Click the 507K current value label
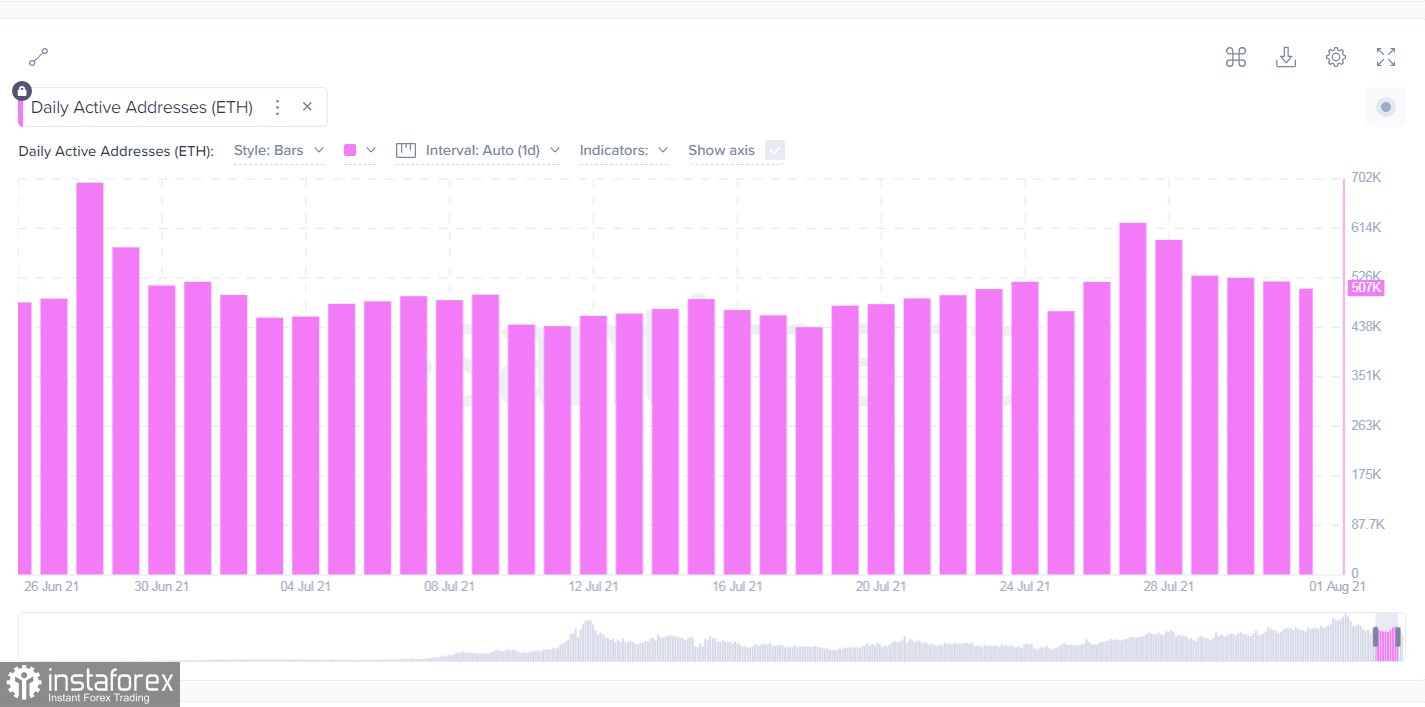The width and height of the screenshot is (1425, 707). coord(1366,288)
